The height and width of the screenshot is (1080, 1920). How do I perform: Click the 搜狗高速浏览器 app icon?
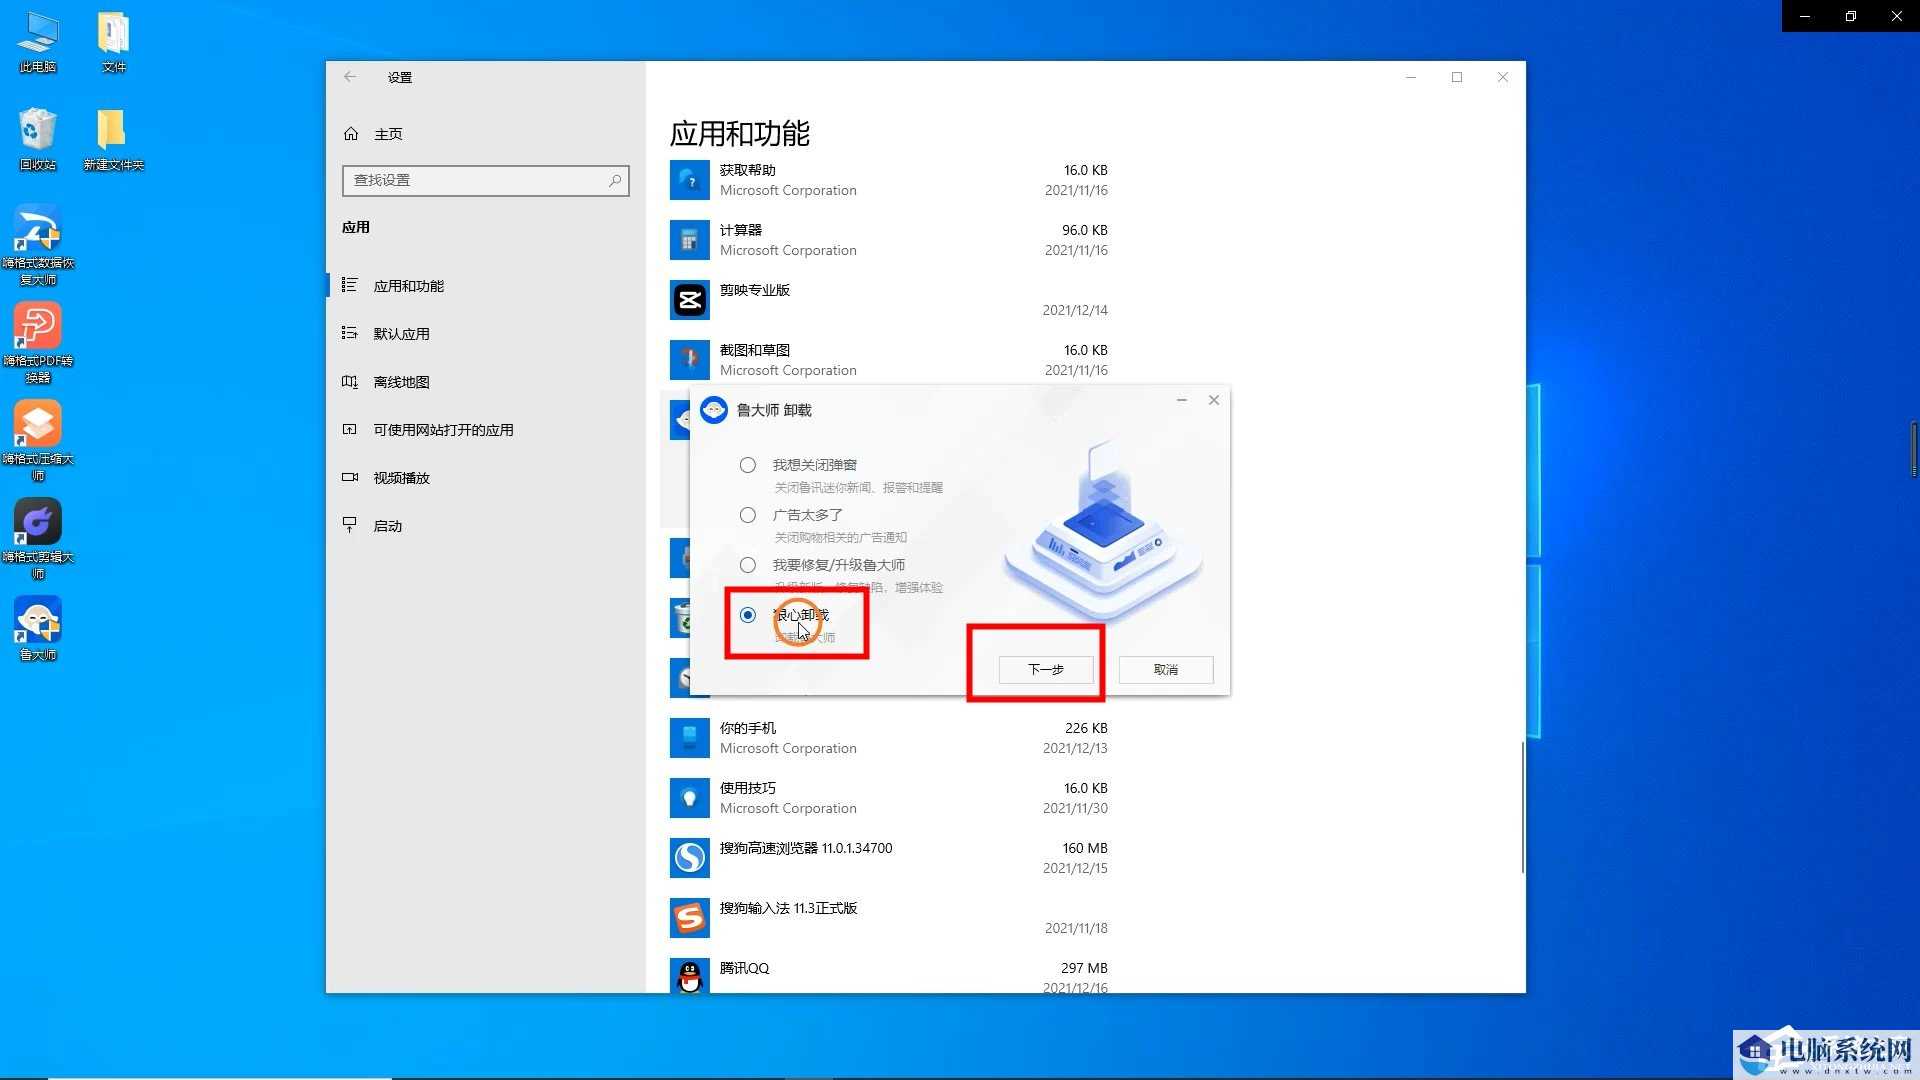[x=689, y=858]
